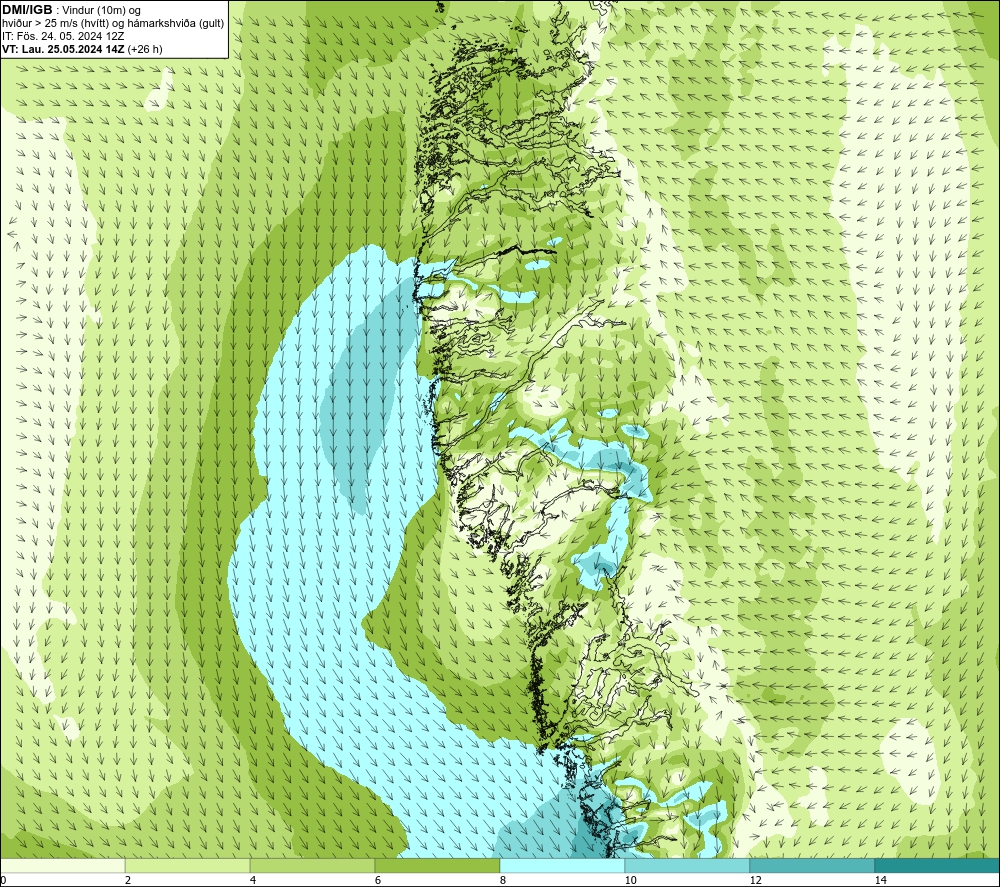
Task: Click the colorbar label '4'
Action: click(253, 881)
